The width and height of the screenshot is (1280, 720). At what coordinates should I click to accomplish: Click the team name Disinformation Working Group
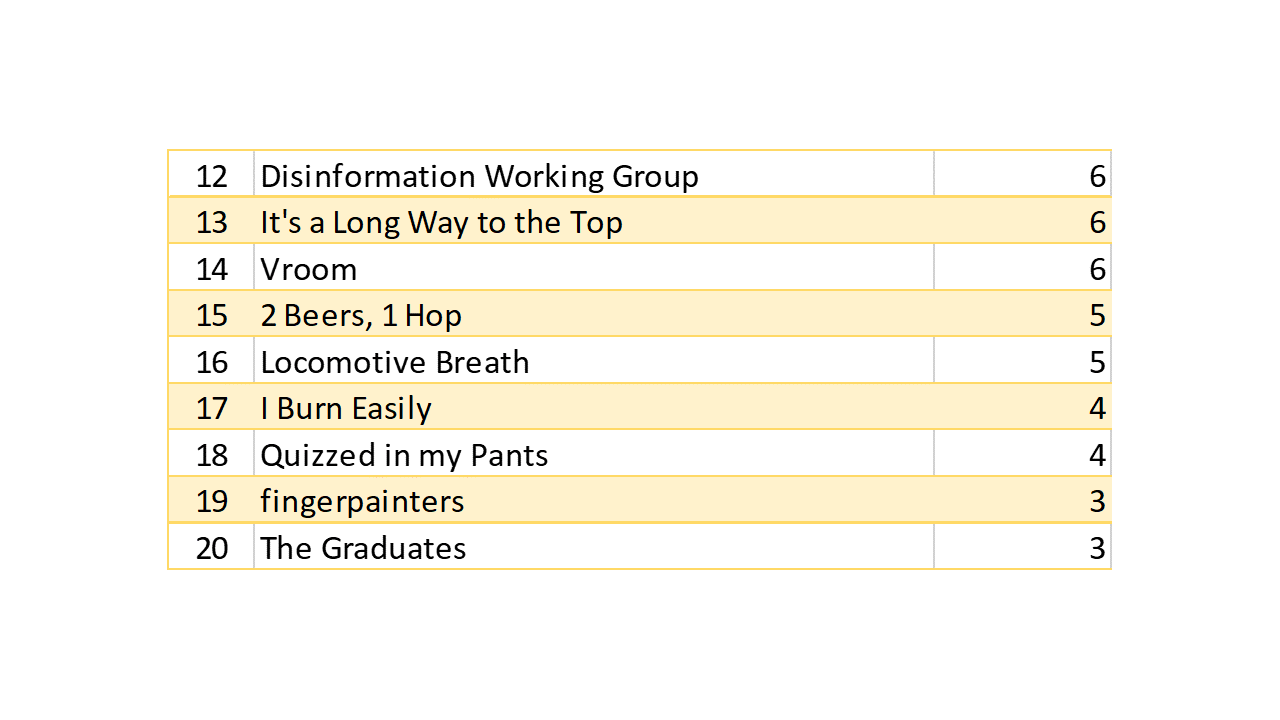pos(479,176)
